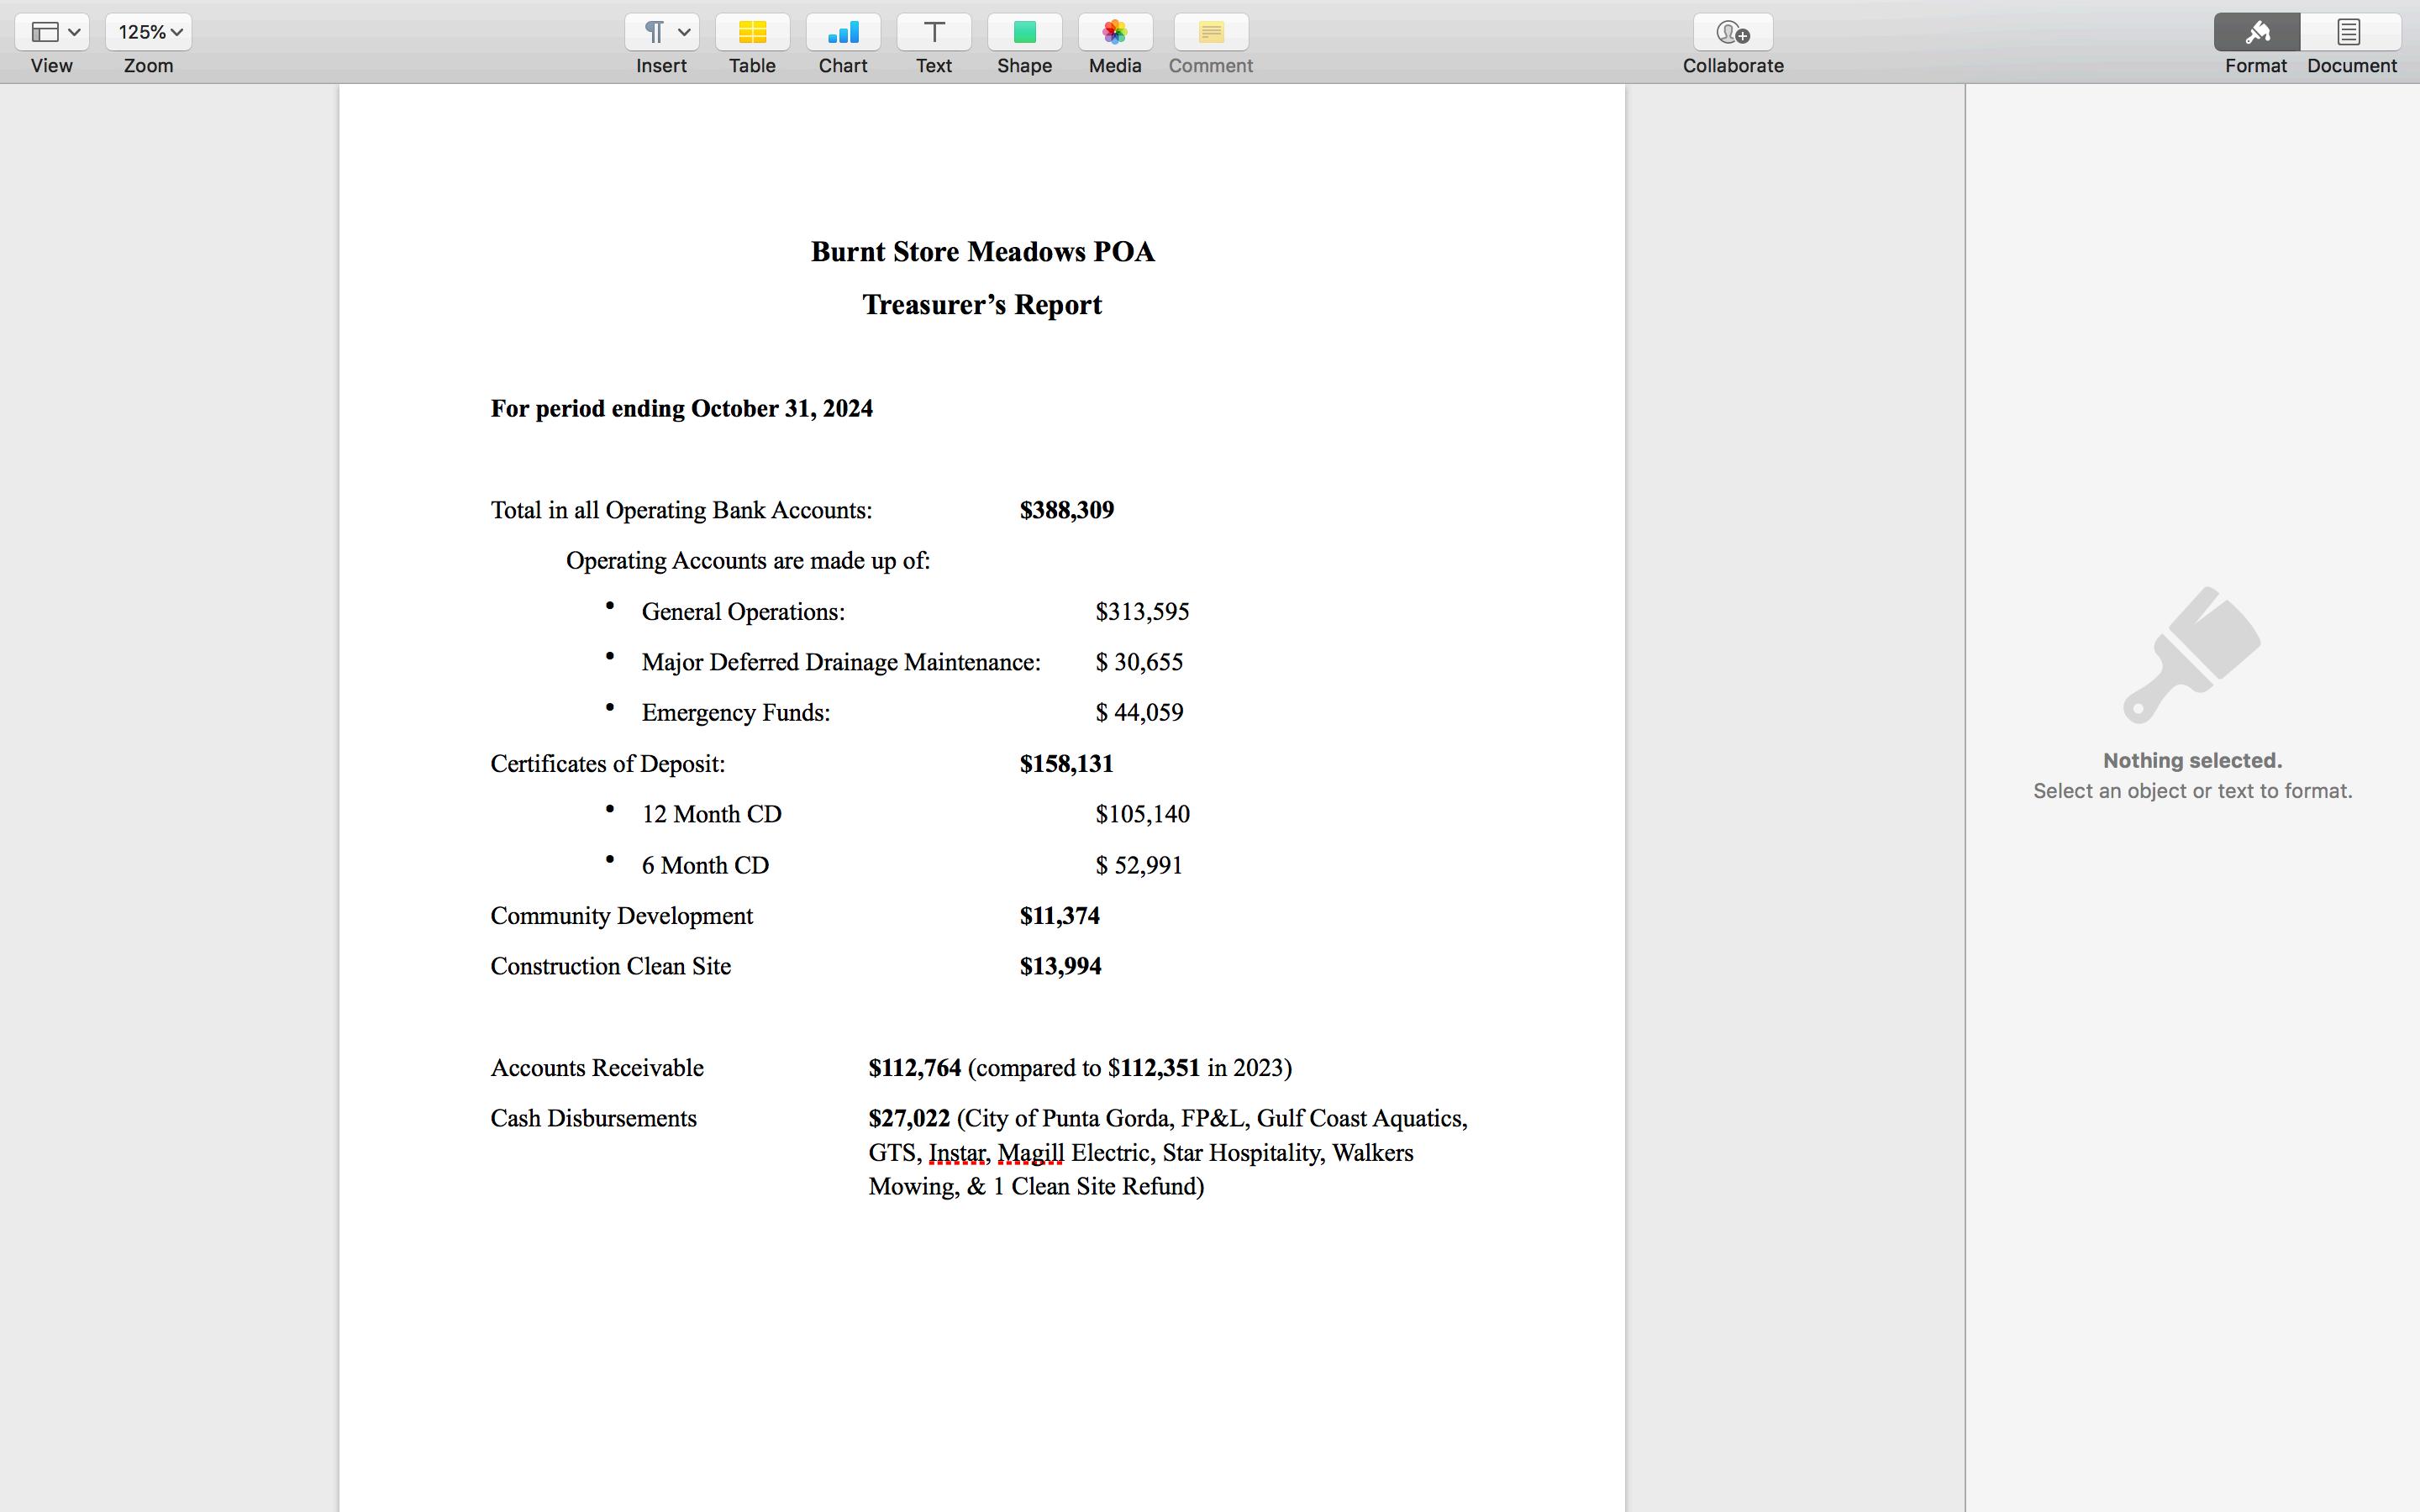Click the Chart toolbar icon

(x=843, y=32)
